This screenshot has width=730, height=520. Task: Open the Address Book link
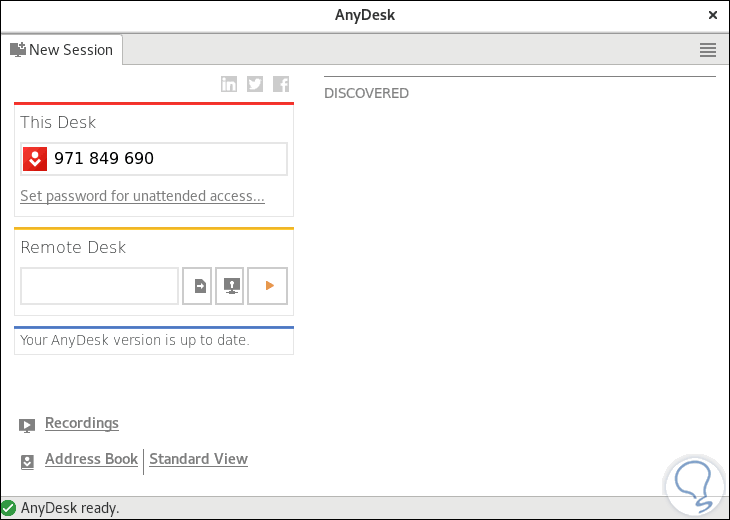91,459
